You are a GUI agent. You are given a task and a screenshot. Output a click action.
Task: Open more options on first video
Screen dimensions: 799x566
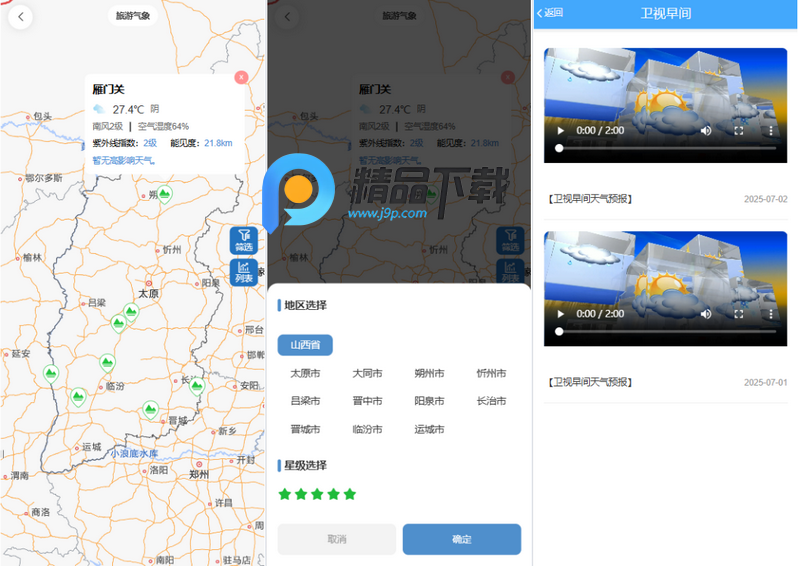coord(770,130)
